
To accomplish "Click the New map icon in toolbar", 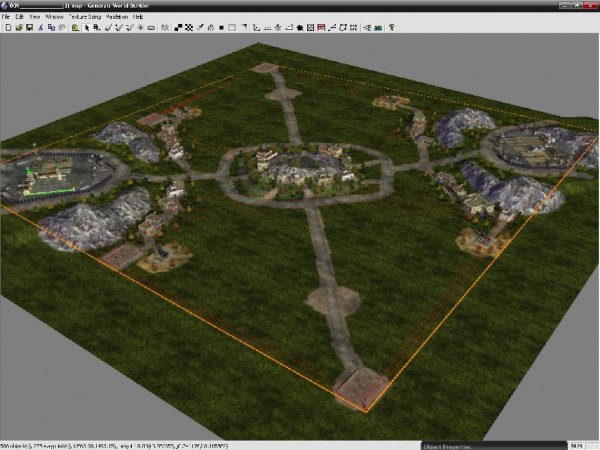I will (x=7, y=27).
